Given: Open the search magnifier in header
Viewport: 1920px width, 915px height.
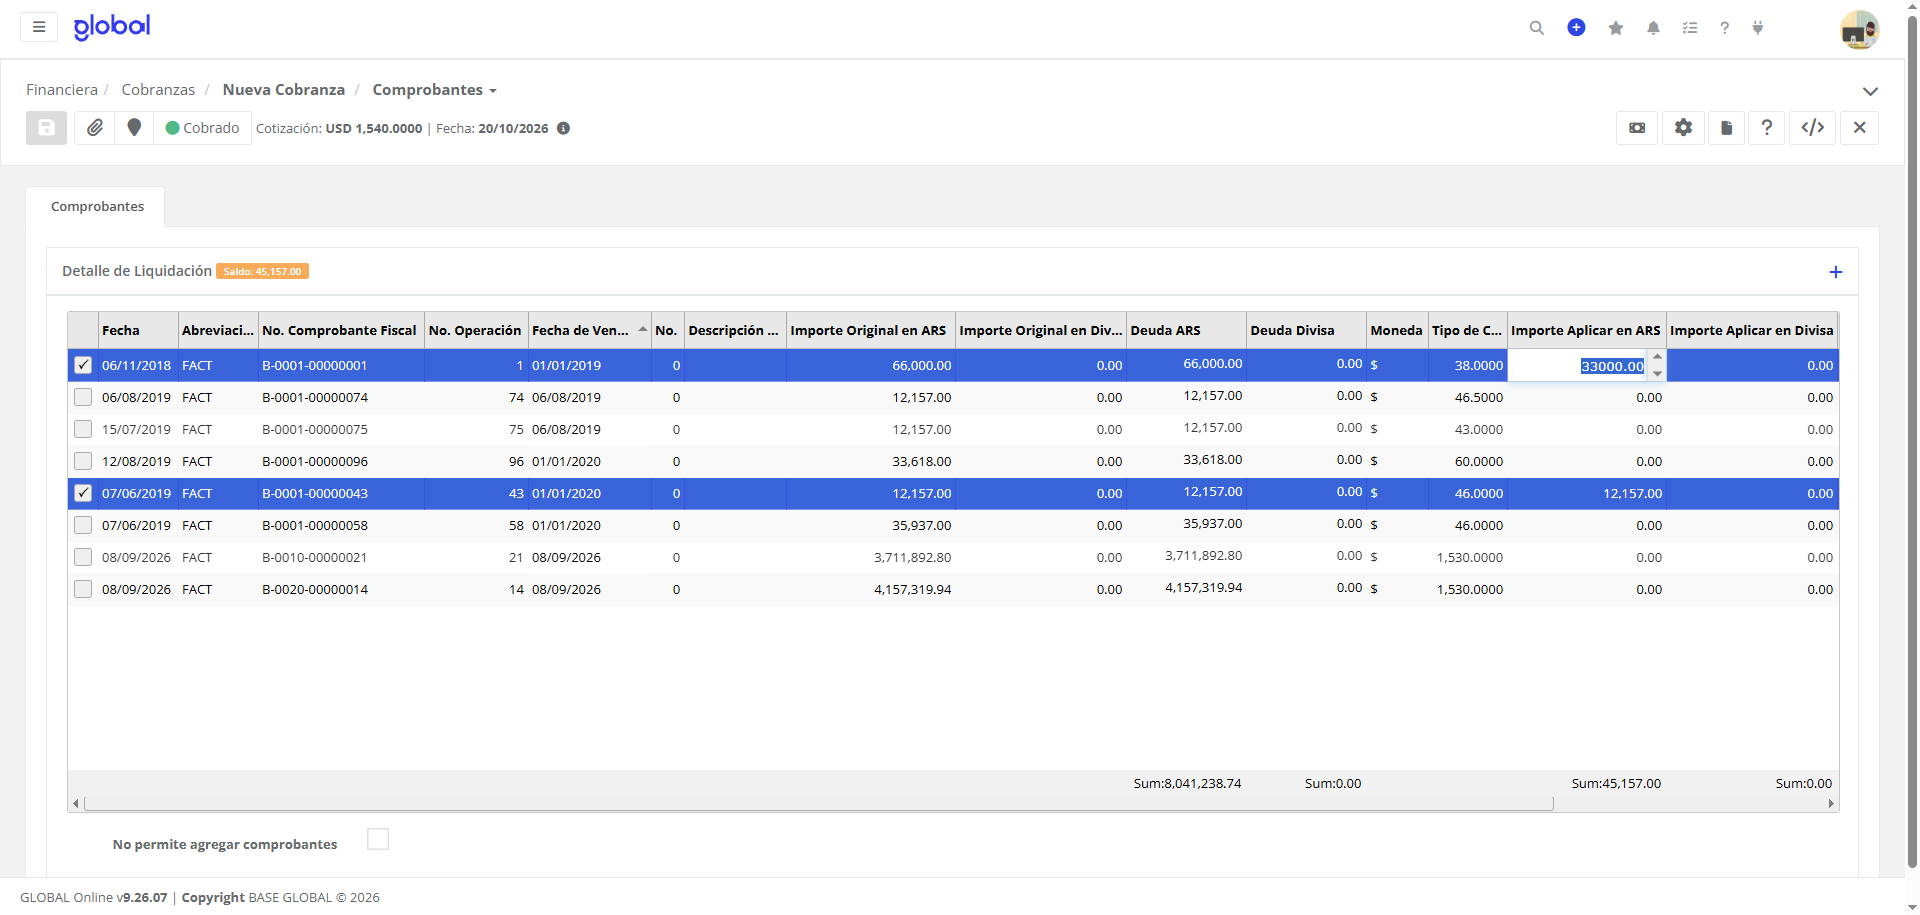Looking at the screenshot, I should point(1537,28).
